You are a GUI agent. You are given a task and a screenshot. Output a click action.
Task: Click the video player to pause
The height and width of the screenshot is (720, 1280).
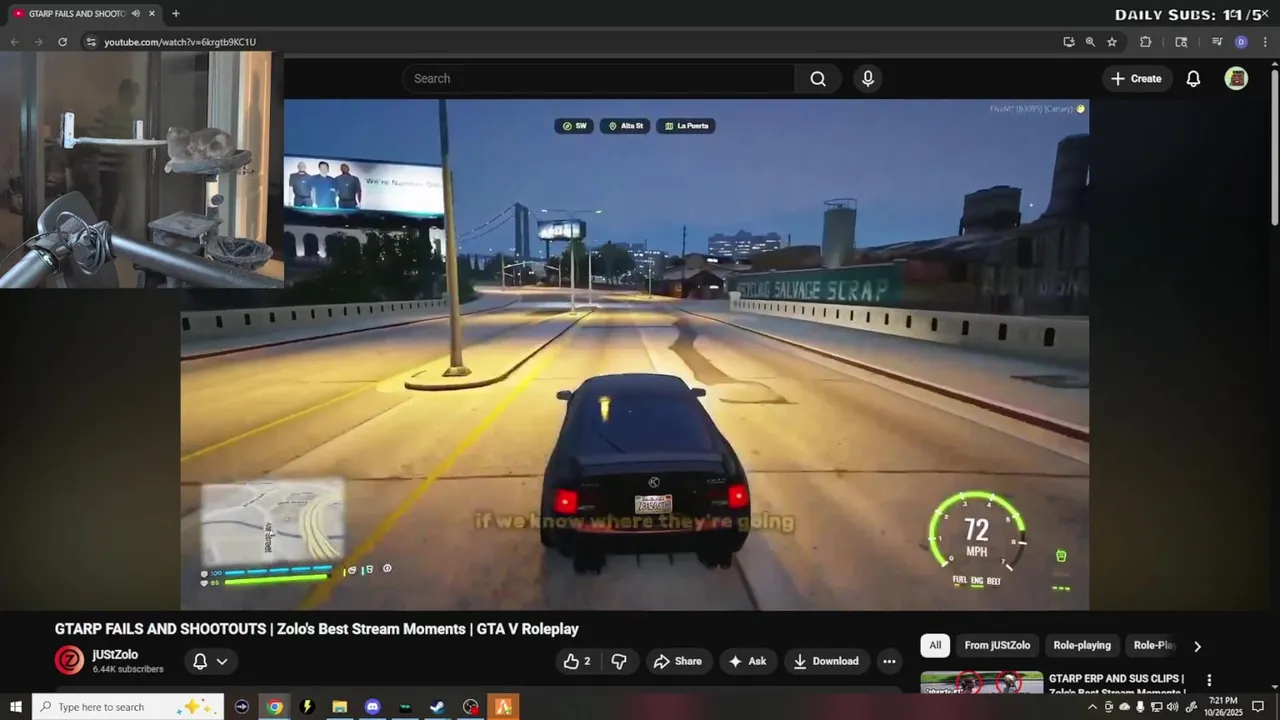(634, 354)
